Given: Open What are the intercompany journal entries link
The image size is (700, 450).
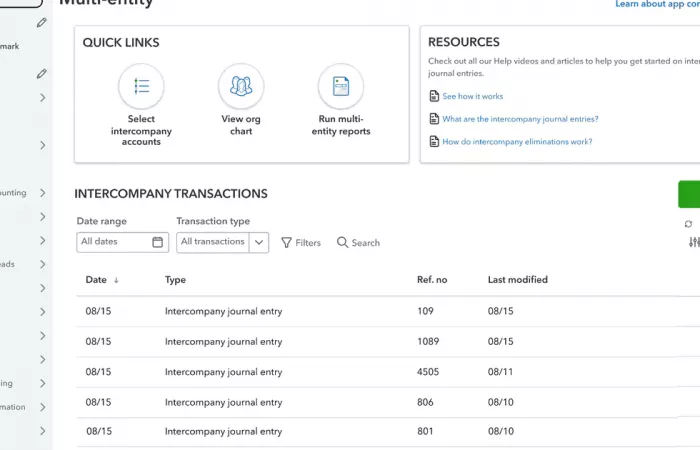Looking at the screenshot, I should point(520,119).
